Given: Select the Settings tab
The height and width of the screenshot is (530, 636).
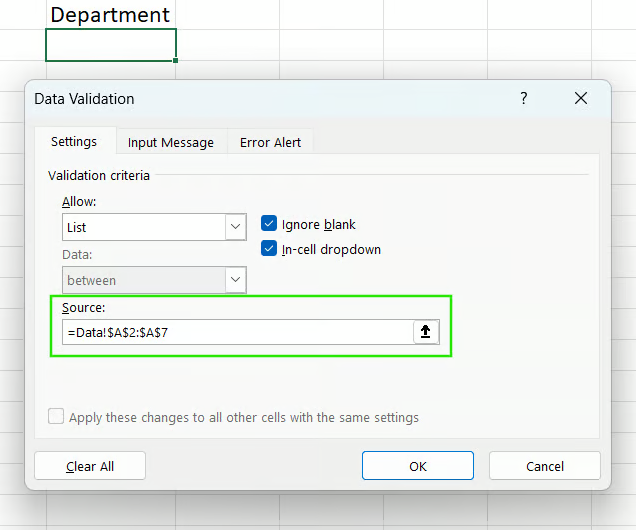Looking at the screenshot, I should click(x=74, y=142).
